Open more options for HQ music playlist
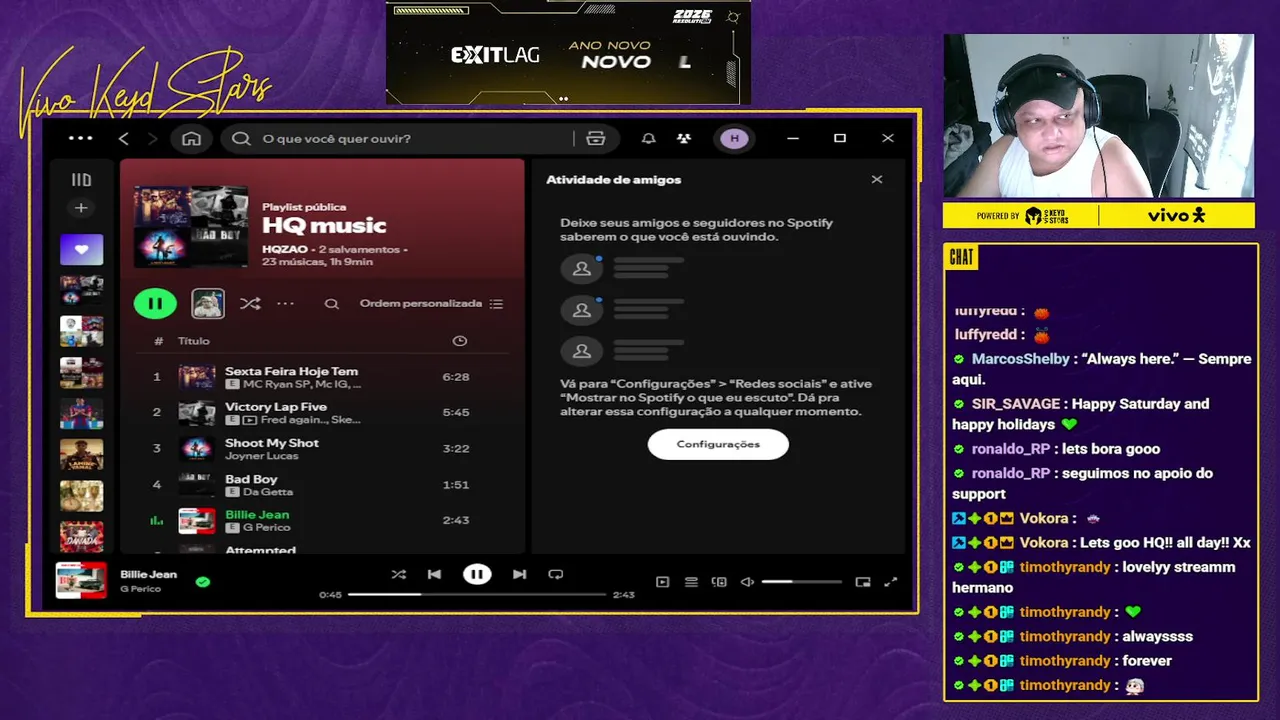The width and height of the screenshot is (1280, 720). [x=286, y=304]
